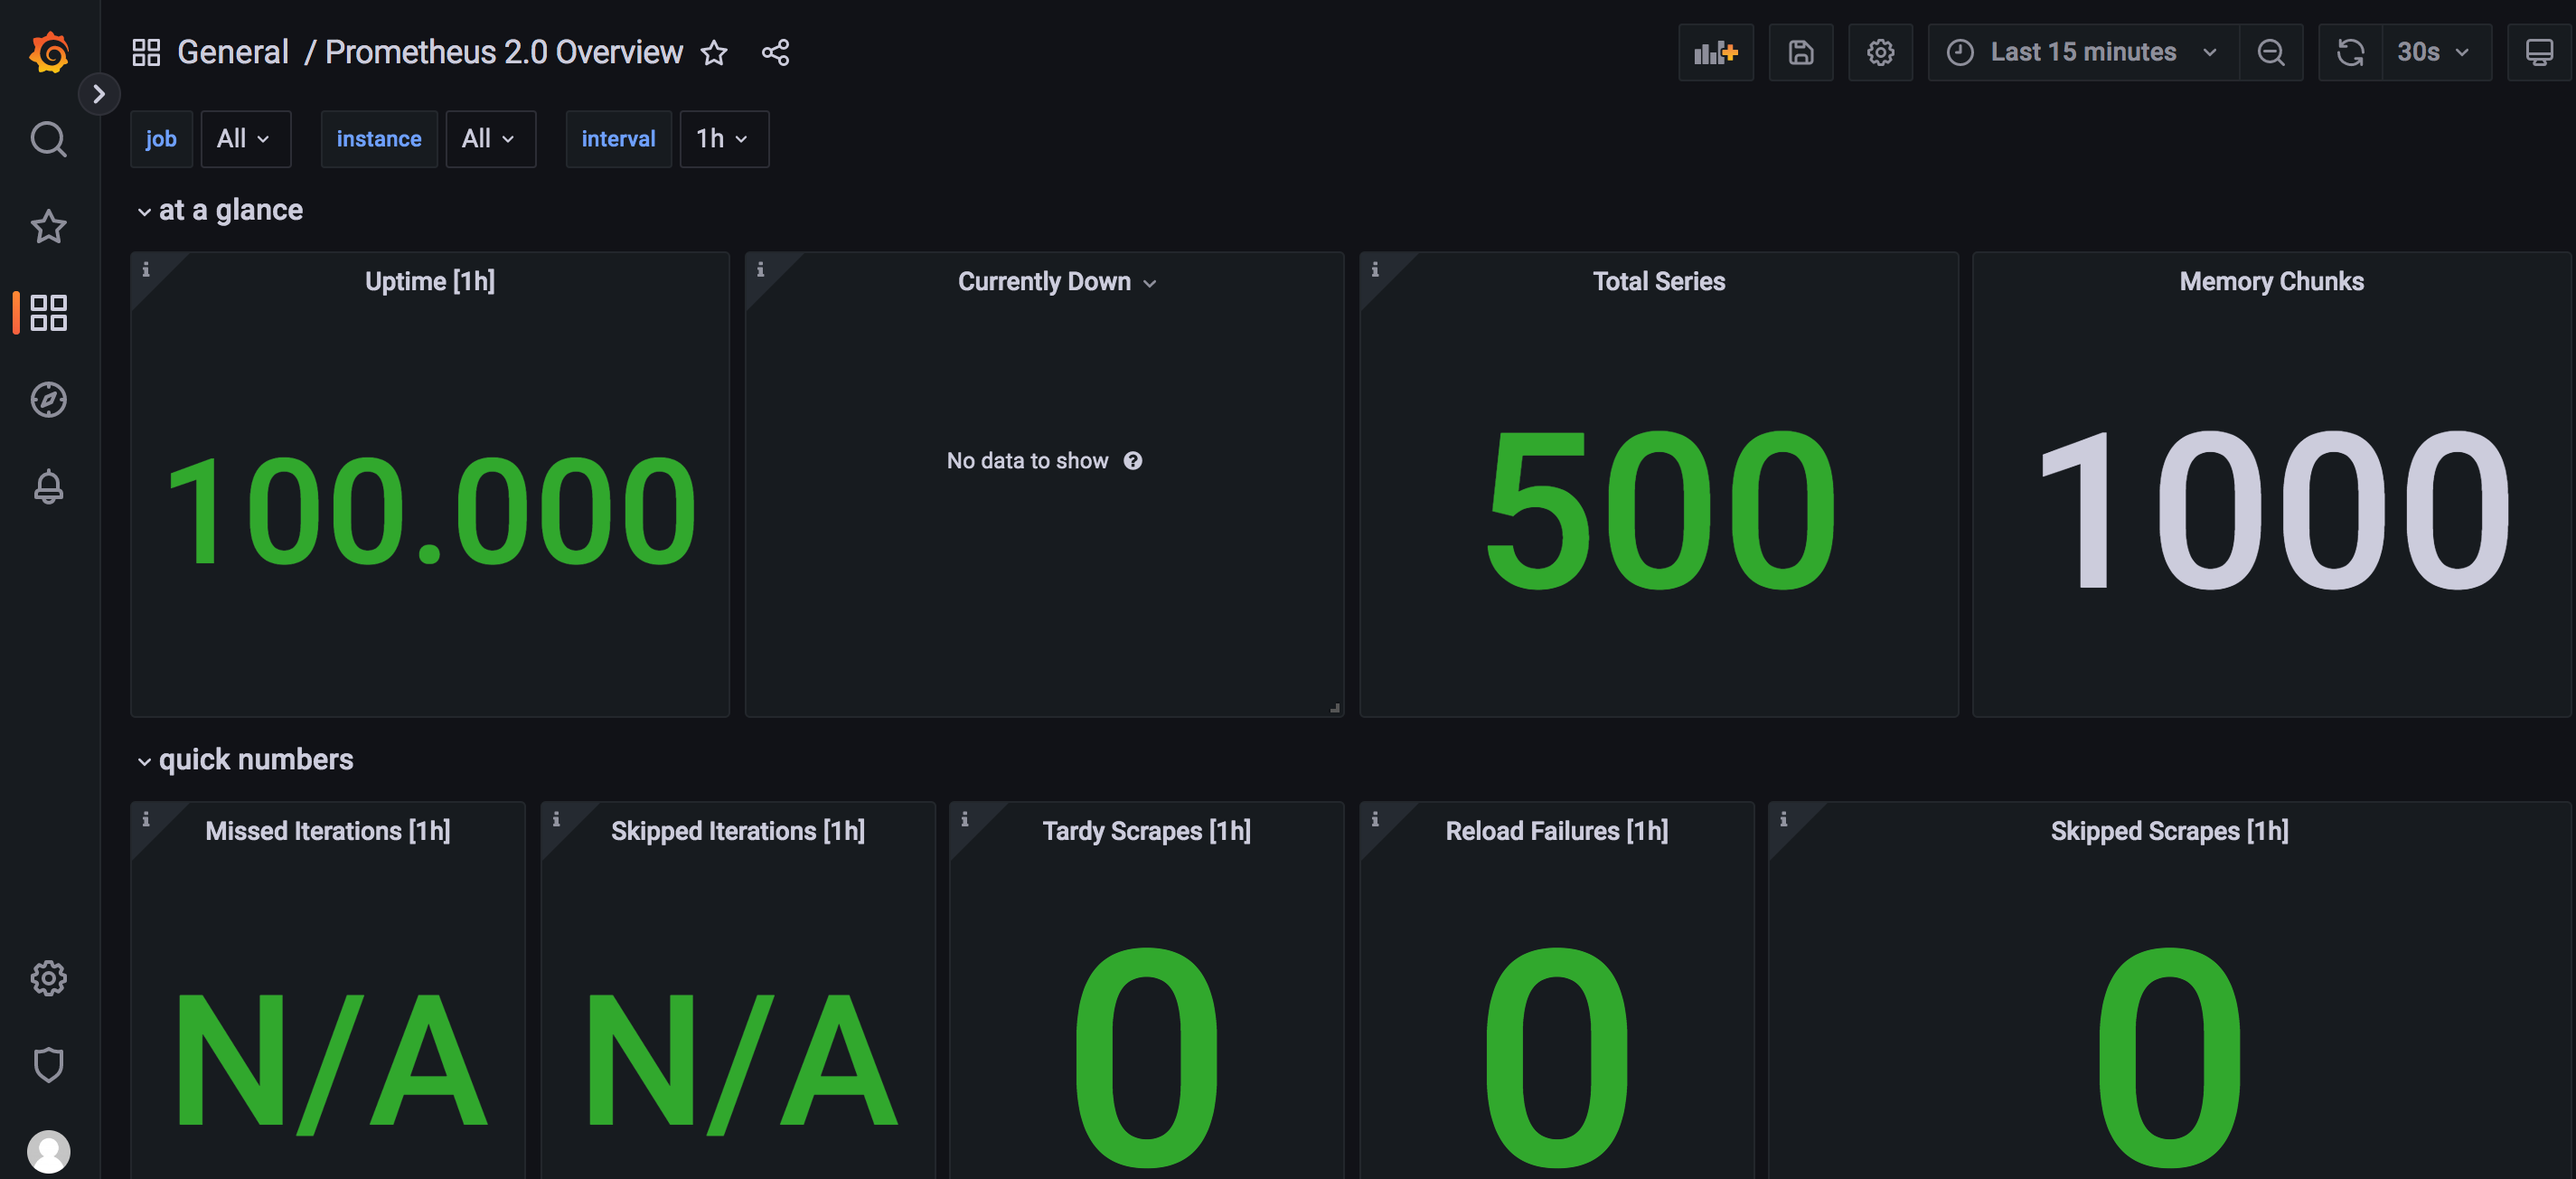Show info for Total Series panel
Image resolution: width=2576 pixels, height=1179 pixels.
pos(1375,269)
